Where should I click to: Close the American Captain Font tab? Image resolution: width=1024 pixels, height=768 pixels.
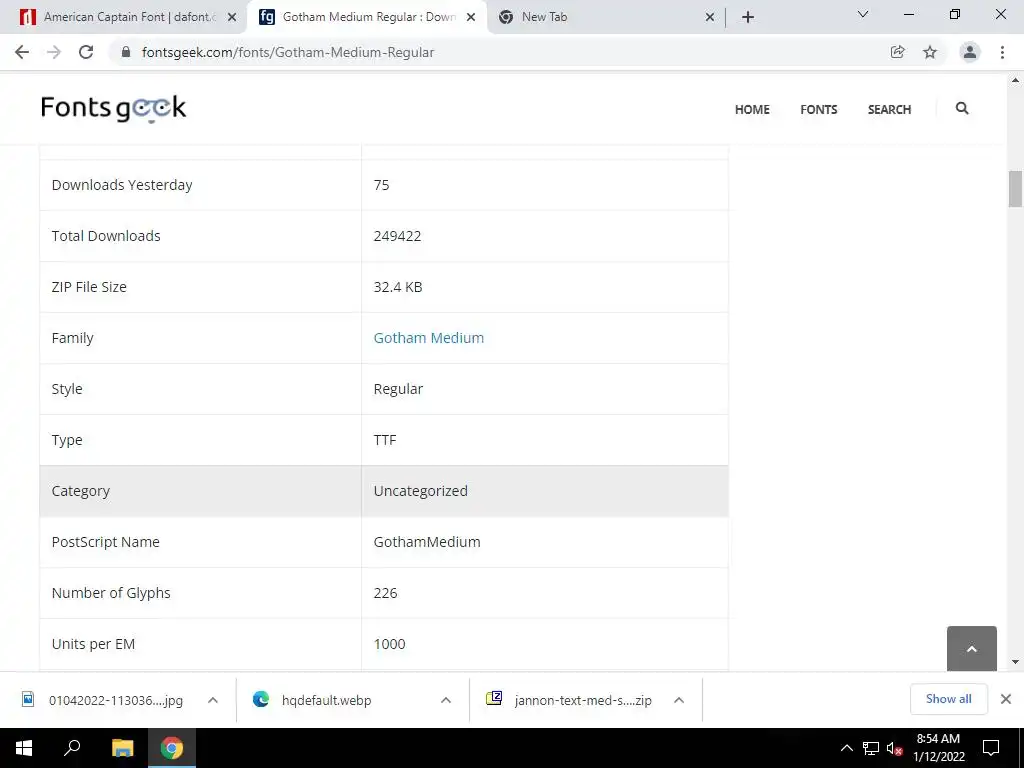click(232, 18)
